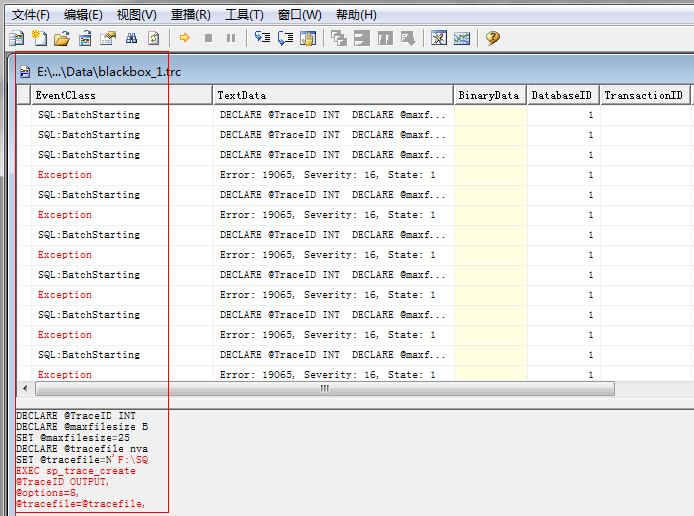Click the first Error: 19065 TextData cell
Viewport: 694px width, 516px height.
(x=334, y=175)
